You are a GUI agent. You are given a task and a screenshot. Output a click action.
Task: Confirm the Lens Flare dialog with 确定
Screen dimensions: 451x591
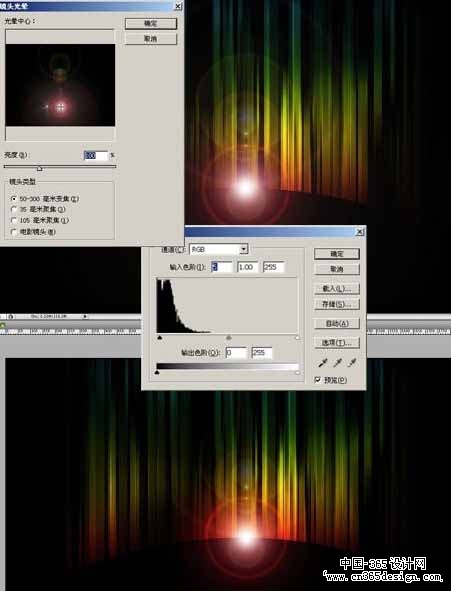[x=151, y=23]
